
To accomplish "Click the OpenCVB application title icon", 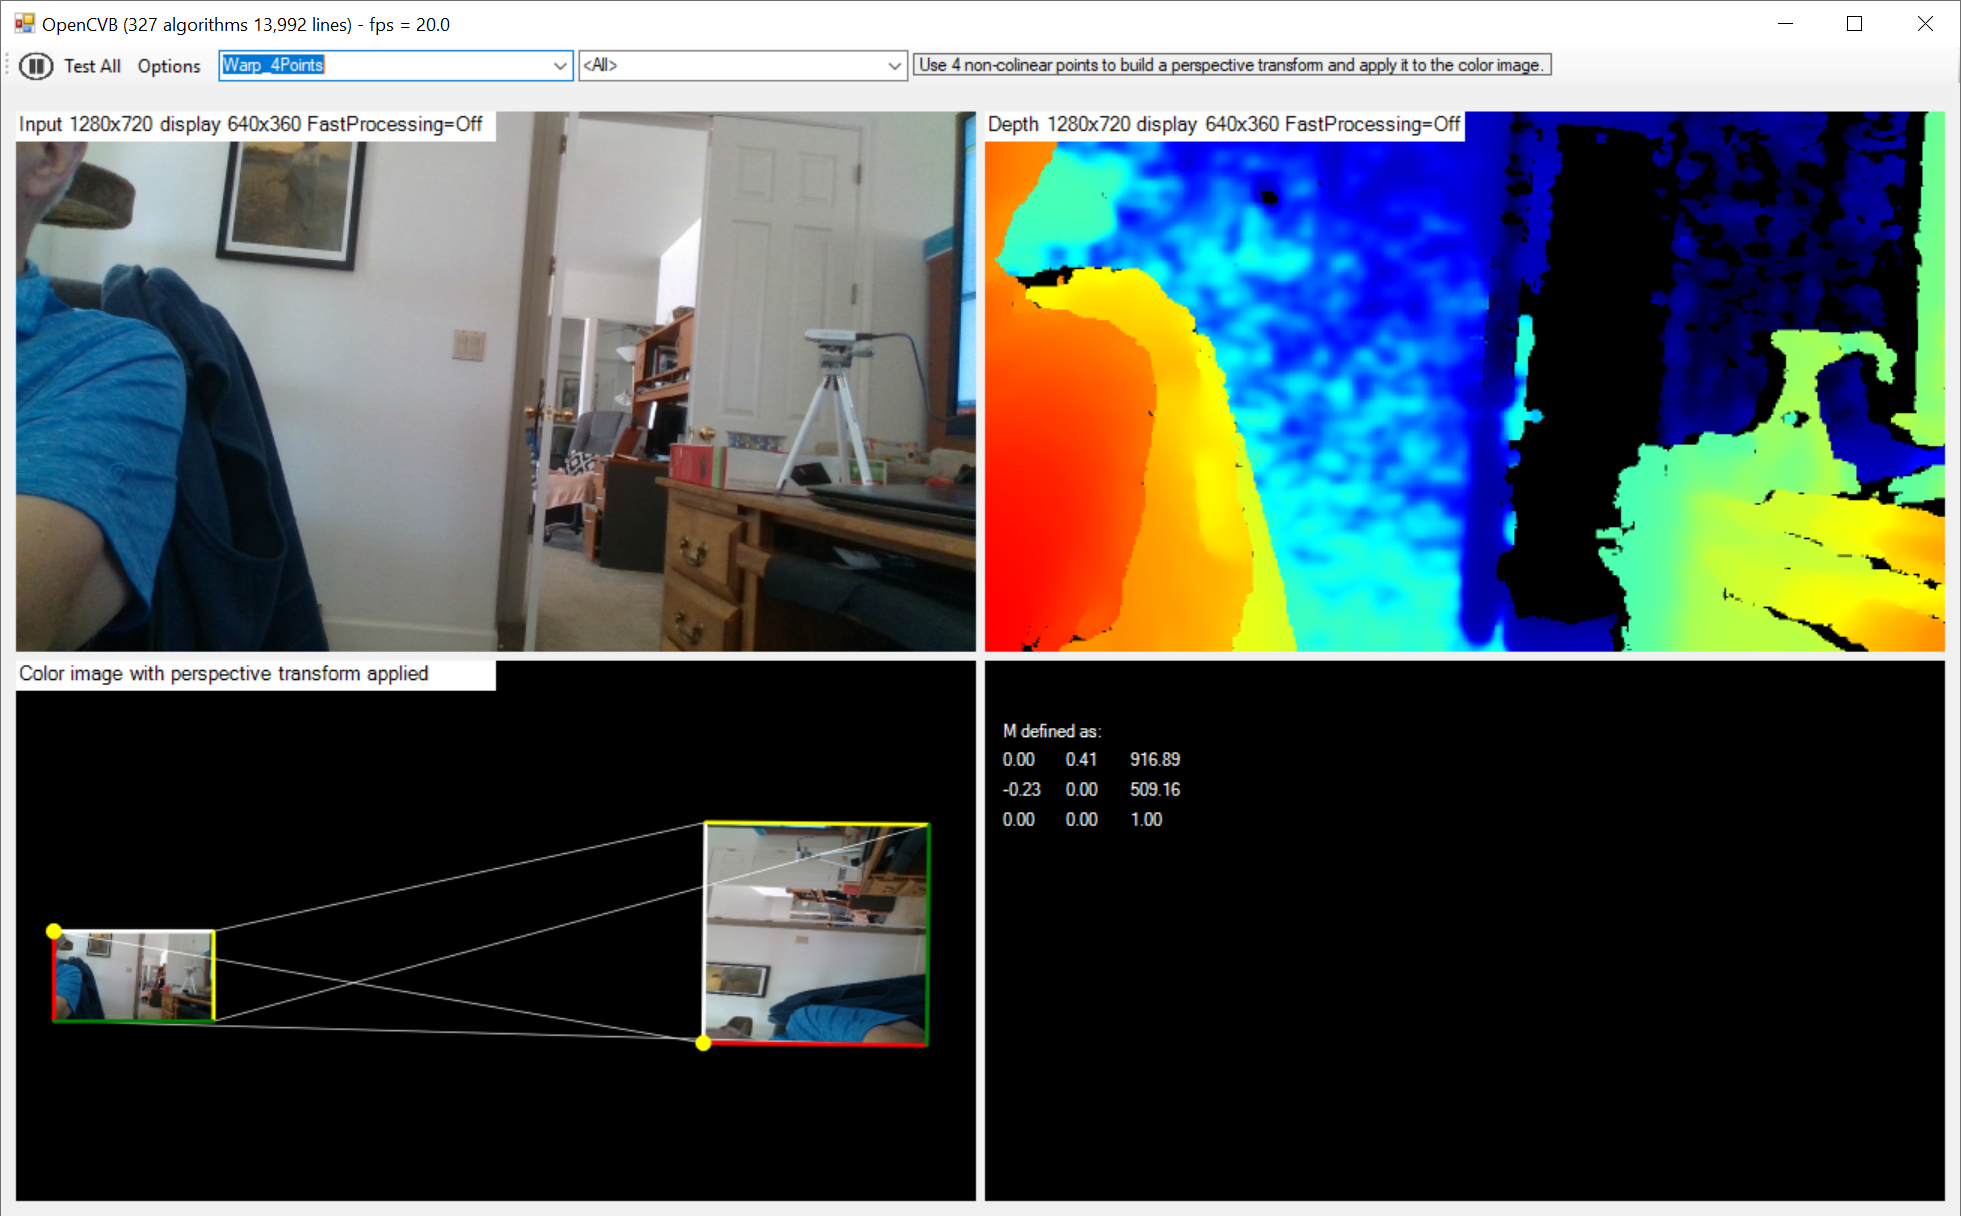I will 24,23.
